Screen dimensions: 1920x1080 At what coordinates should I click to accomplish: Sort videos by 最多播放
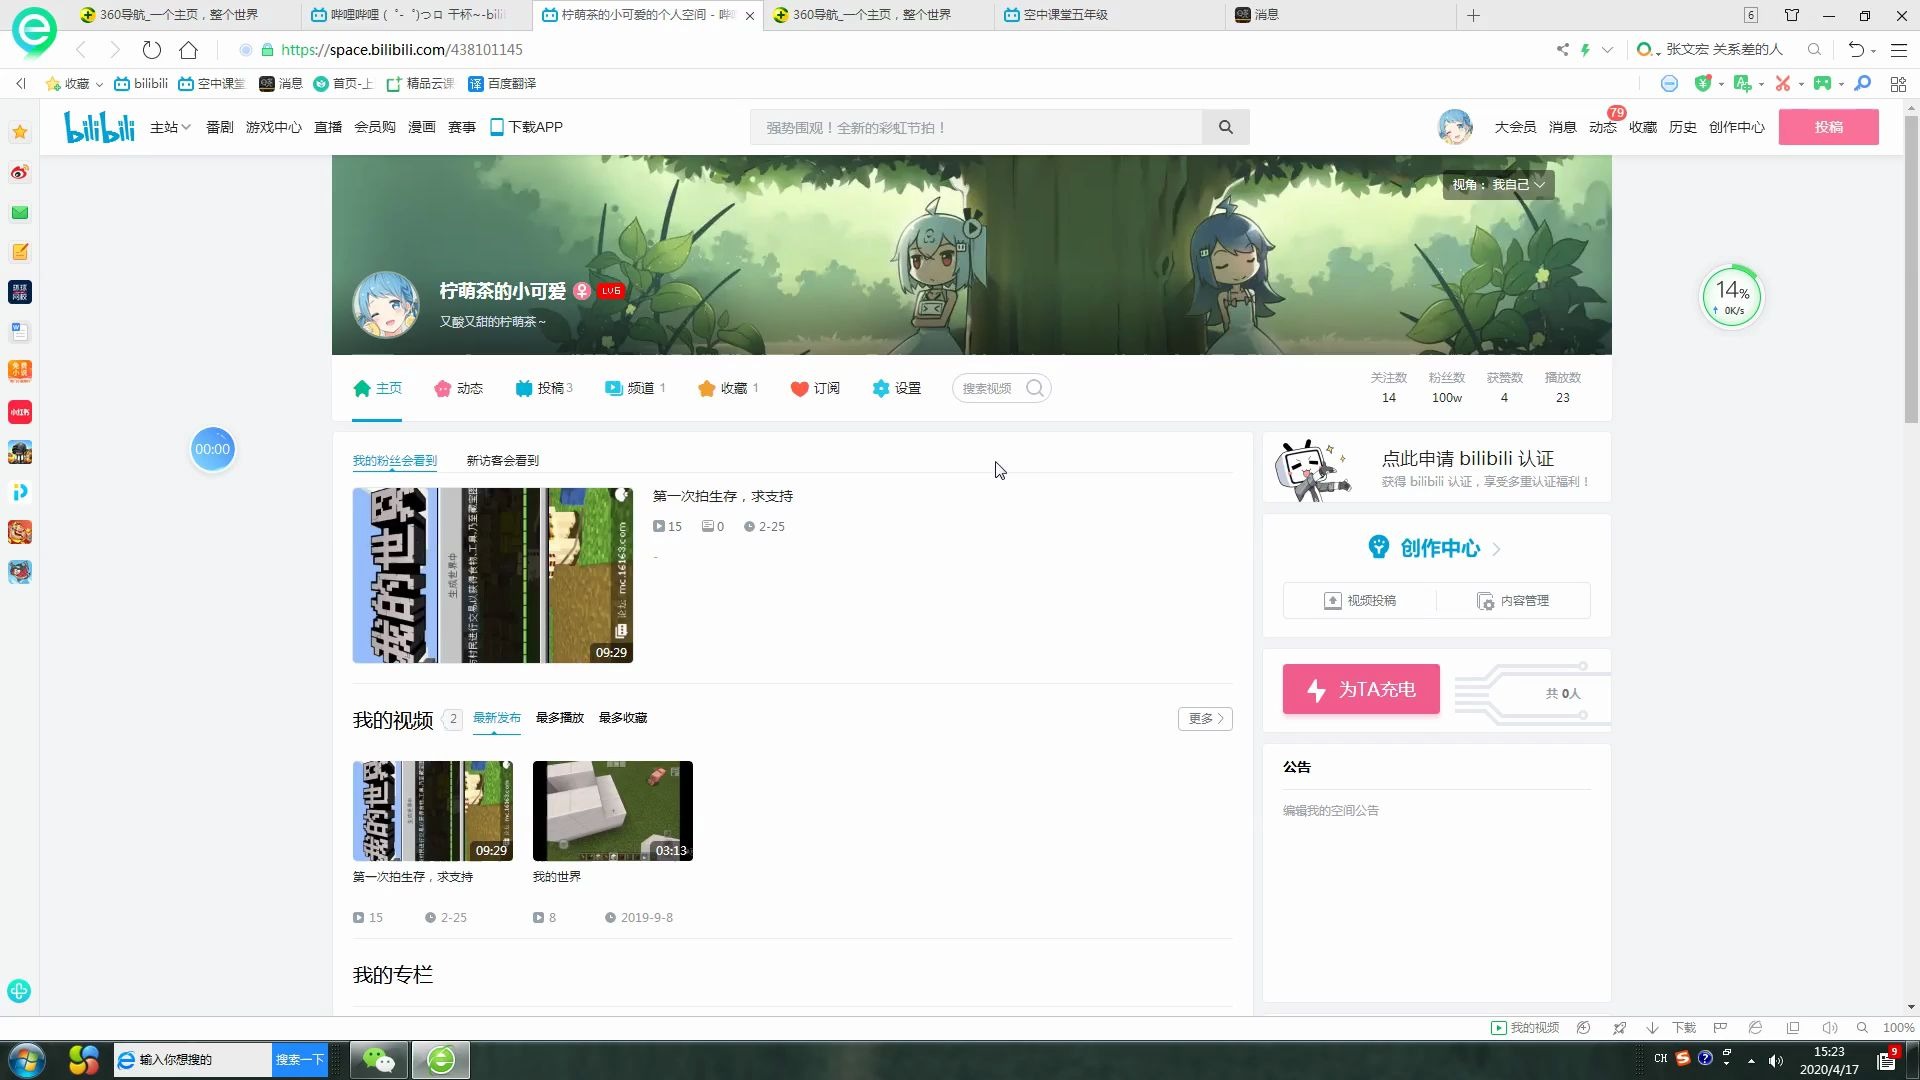tap(559, 717)
